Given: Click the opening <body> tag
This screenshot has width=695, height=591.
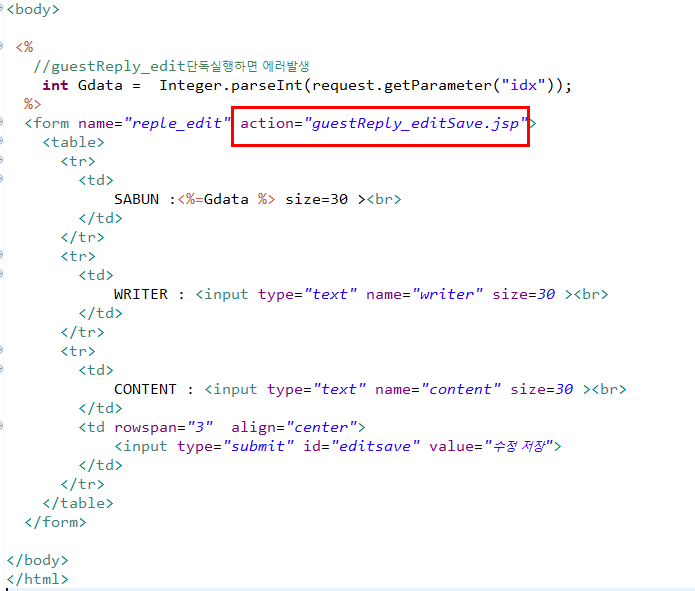Looking at the screenshot, I should click(x=33, y=9).
